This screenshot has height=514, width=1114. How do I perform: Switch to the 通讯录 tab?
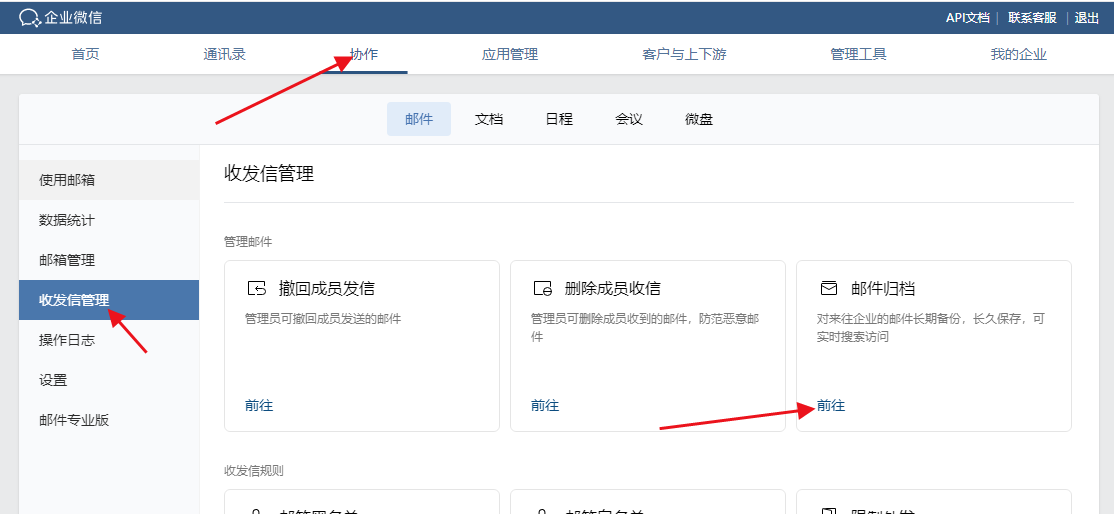point(225,54)
